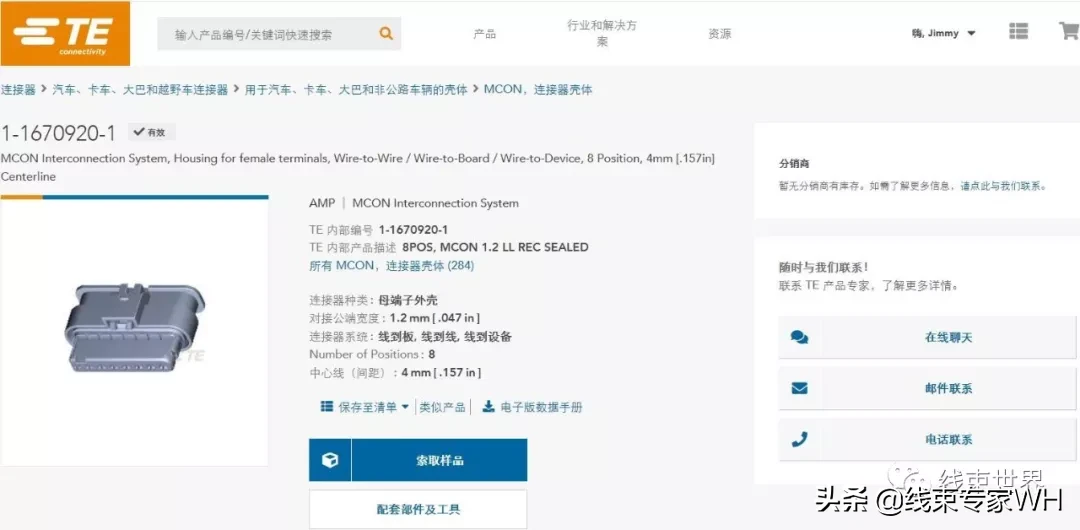Select the 母端子外壳 value

(x=408, y=300)
